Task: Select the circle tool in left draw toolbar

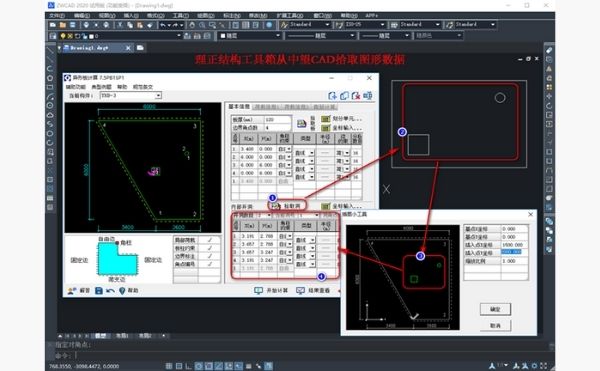Action: click(50, 105)
